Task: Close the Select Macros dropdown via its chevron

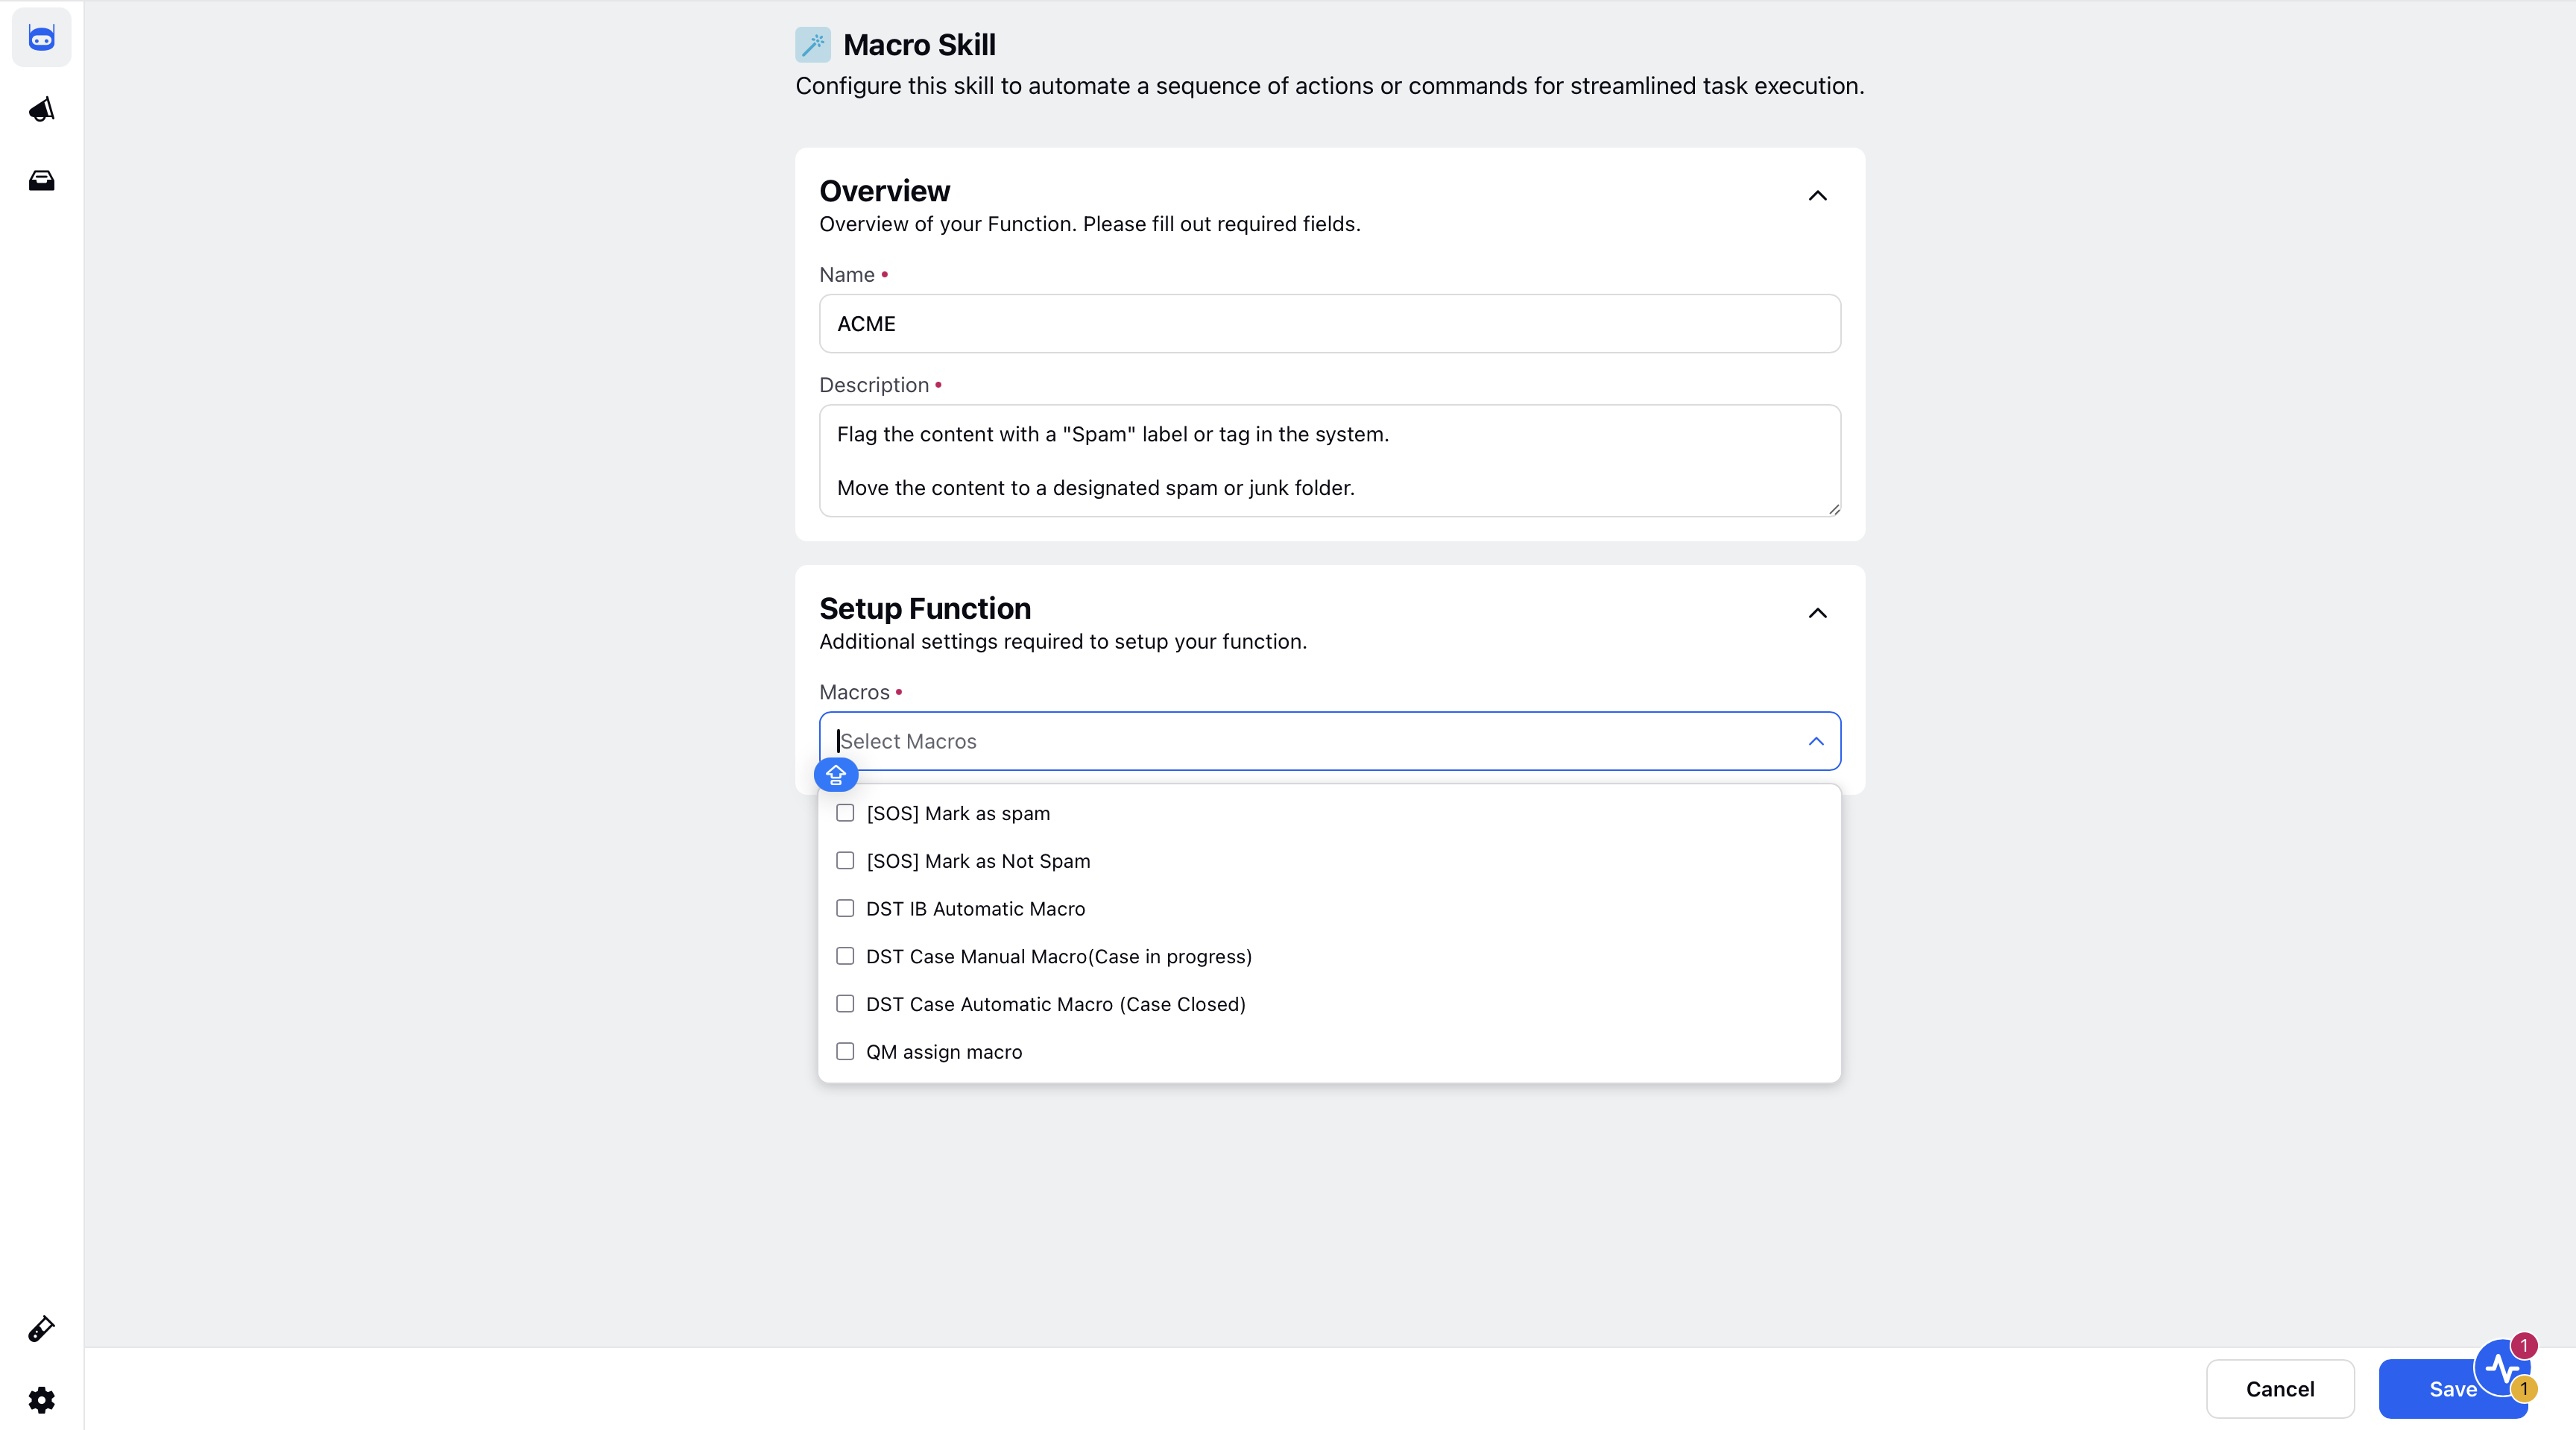Action: pos(1816,741)
